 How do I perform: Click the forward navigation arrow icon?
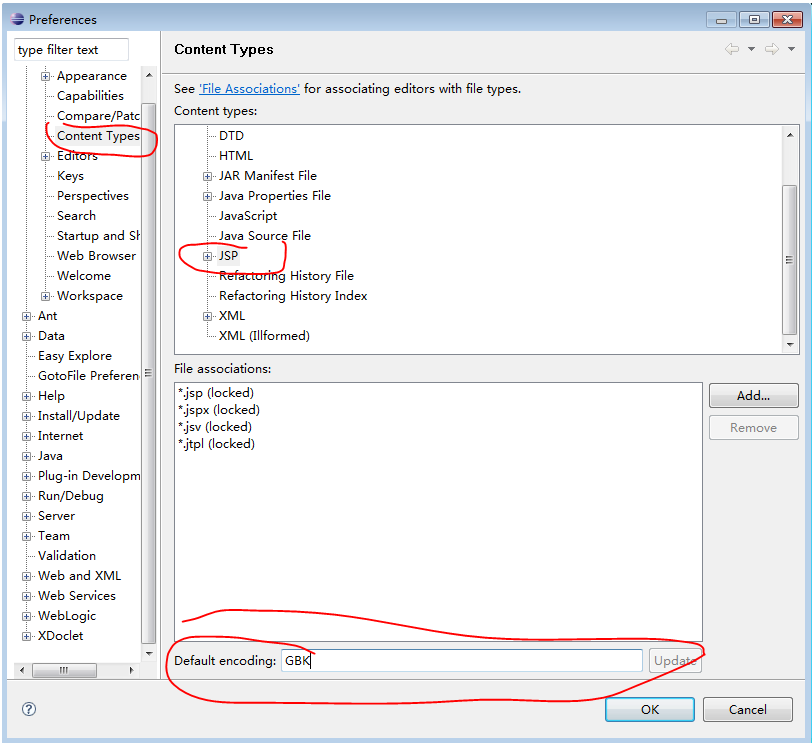771,50
